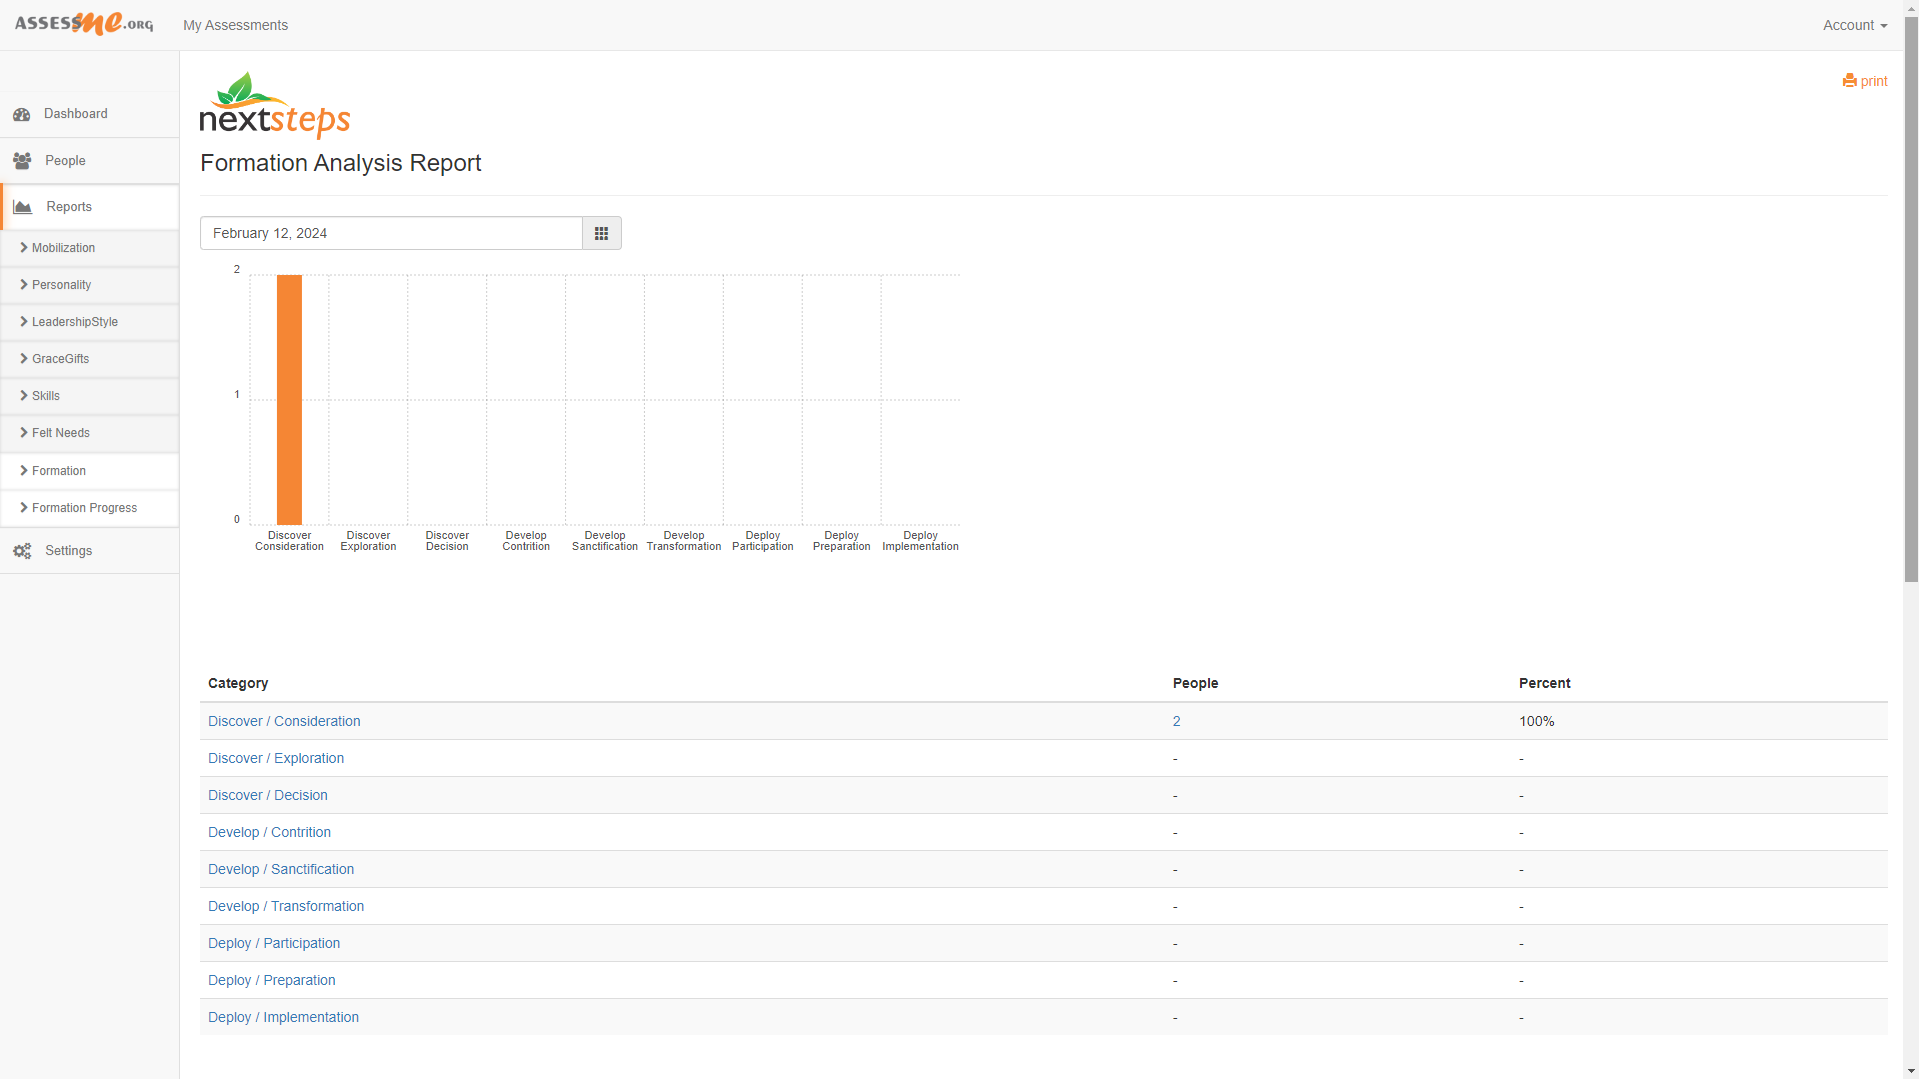
Task: Open Settings gears icon
Action: point(22,551)
